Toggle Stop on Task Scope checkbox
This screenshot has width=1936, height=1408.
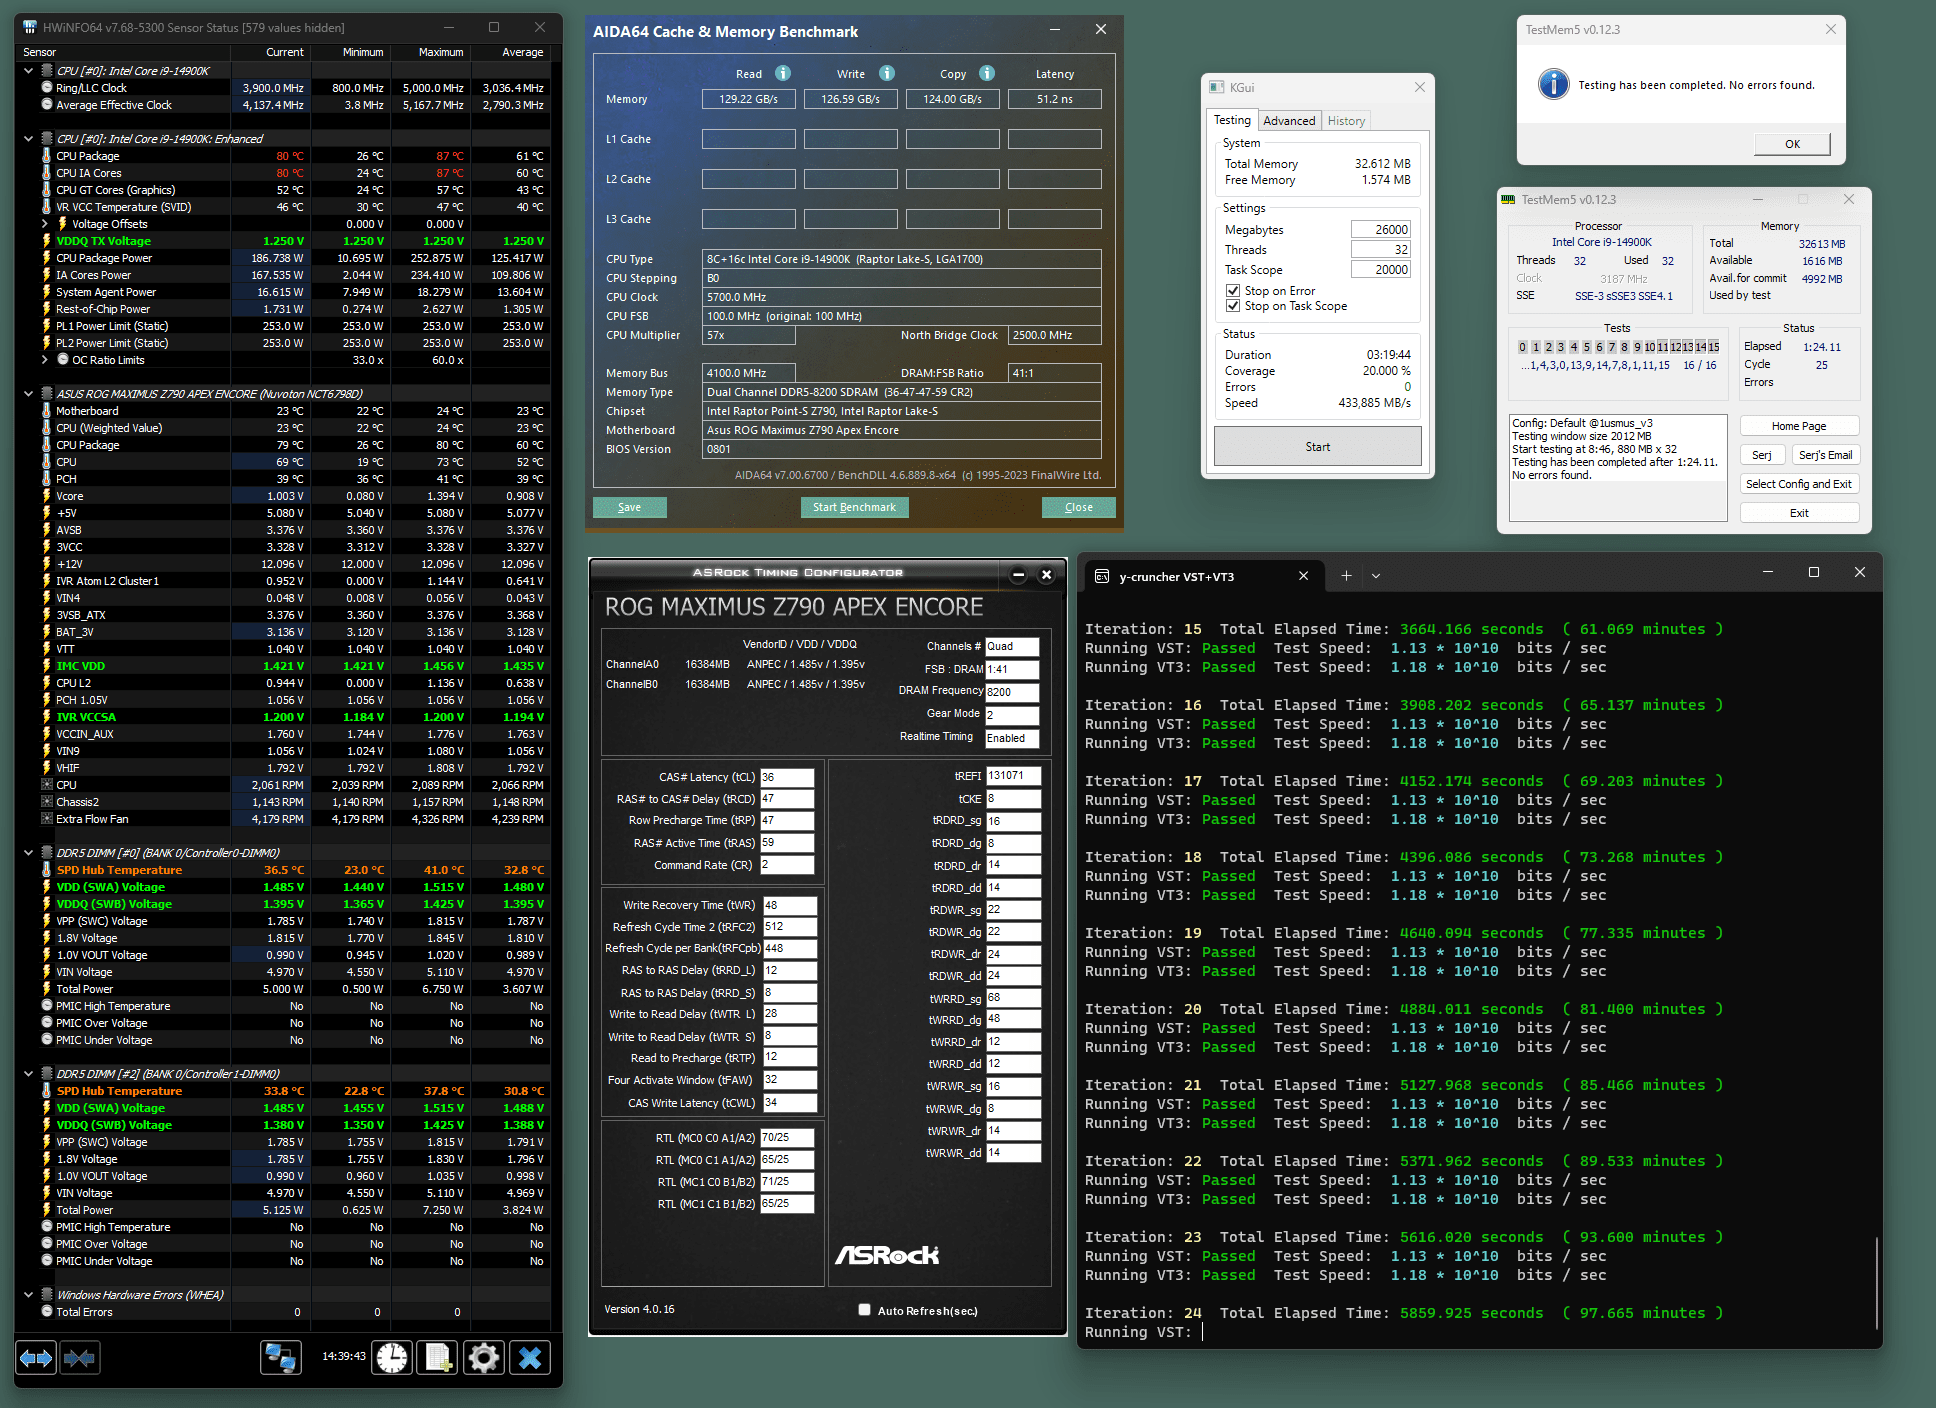(1233, 306)
